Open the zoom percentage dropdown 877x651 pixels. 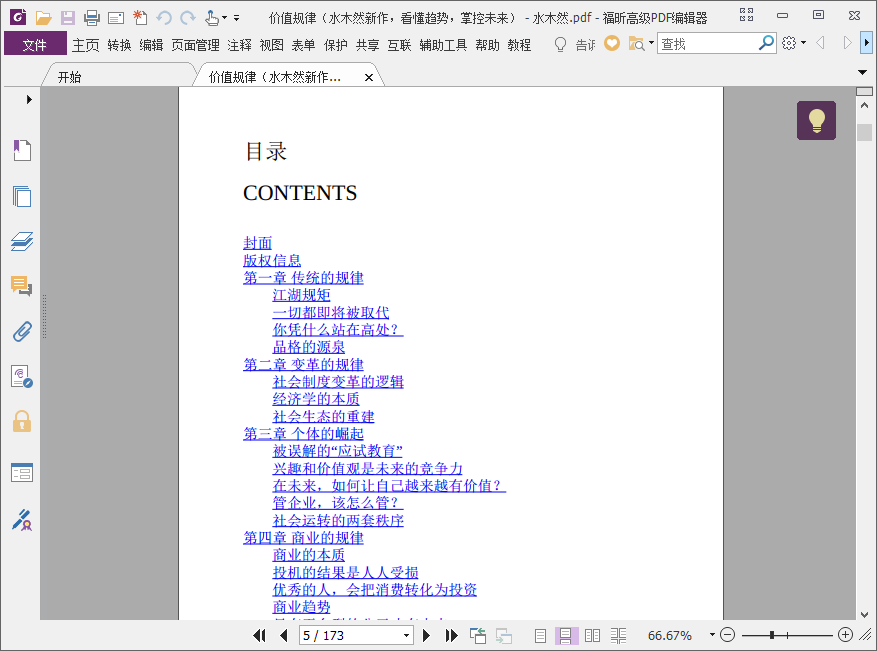(x=712, y=635)
